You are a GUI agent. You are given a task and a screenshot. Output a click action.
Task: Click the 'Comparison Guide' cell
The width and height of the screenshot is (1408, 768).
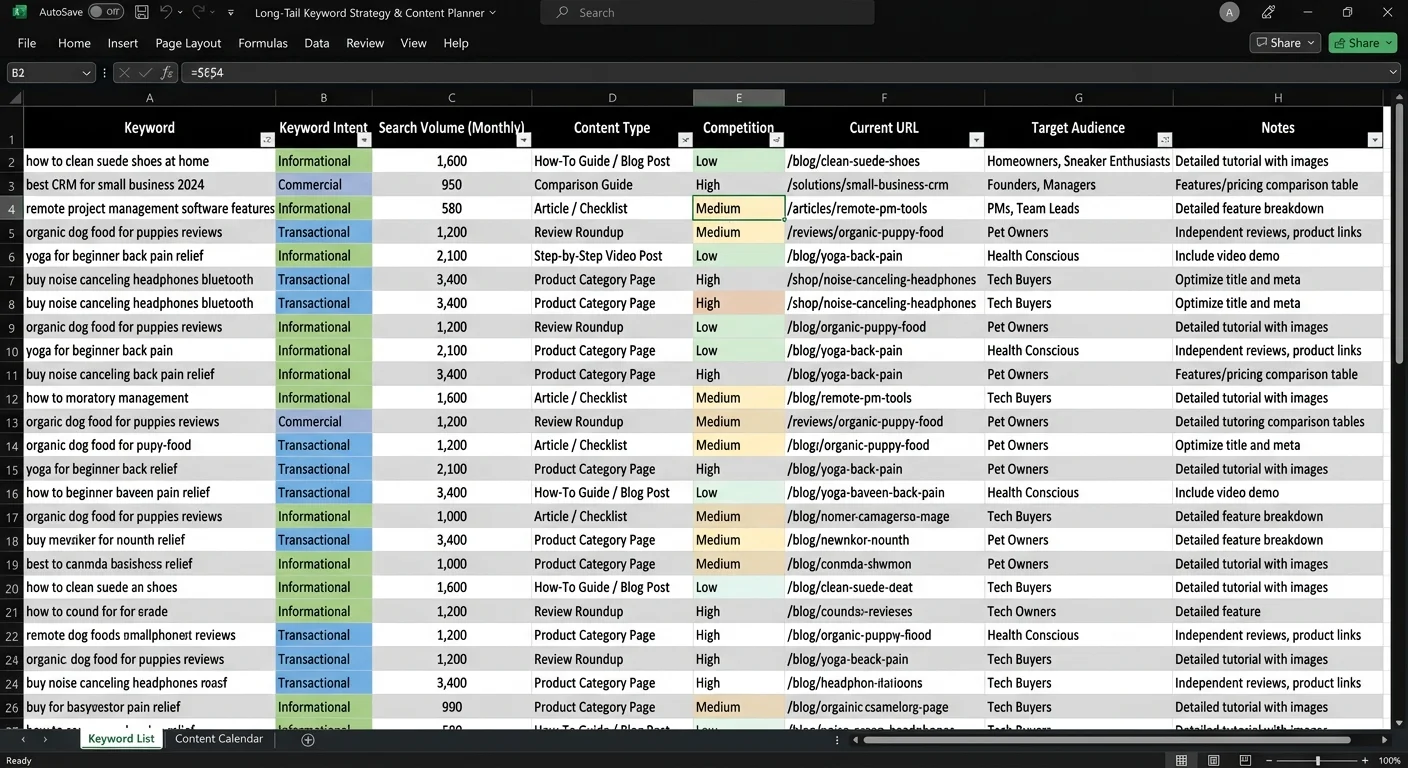[612, 185]
